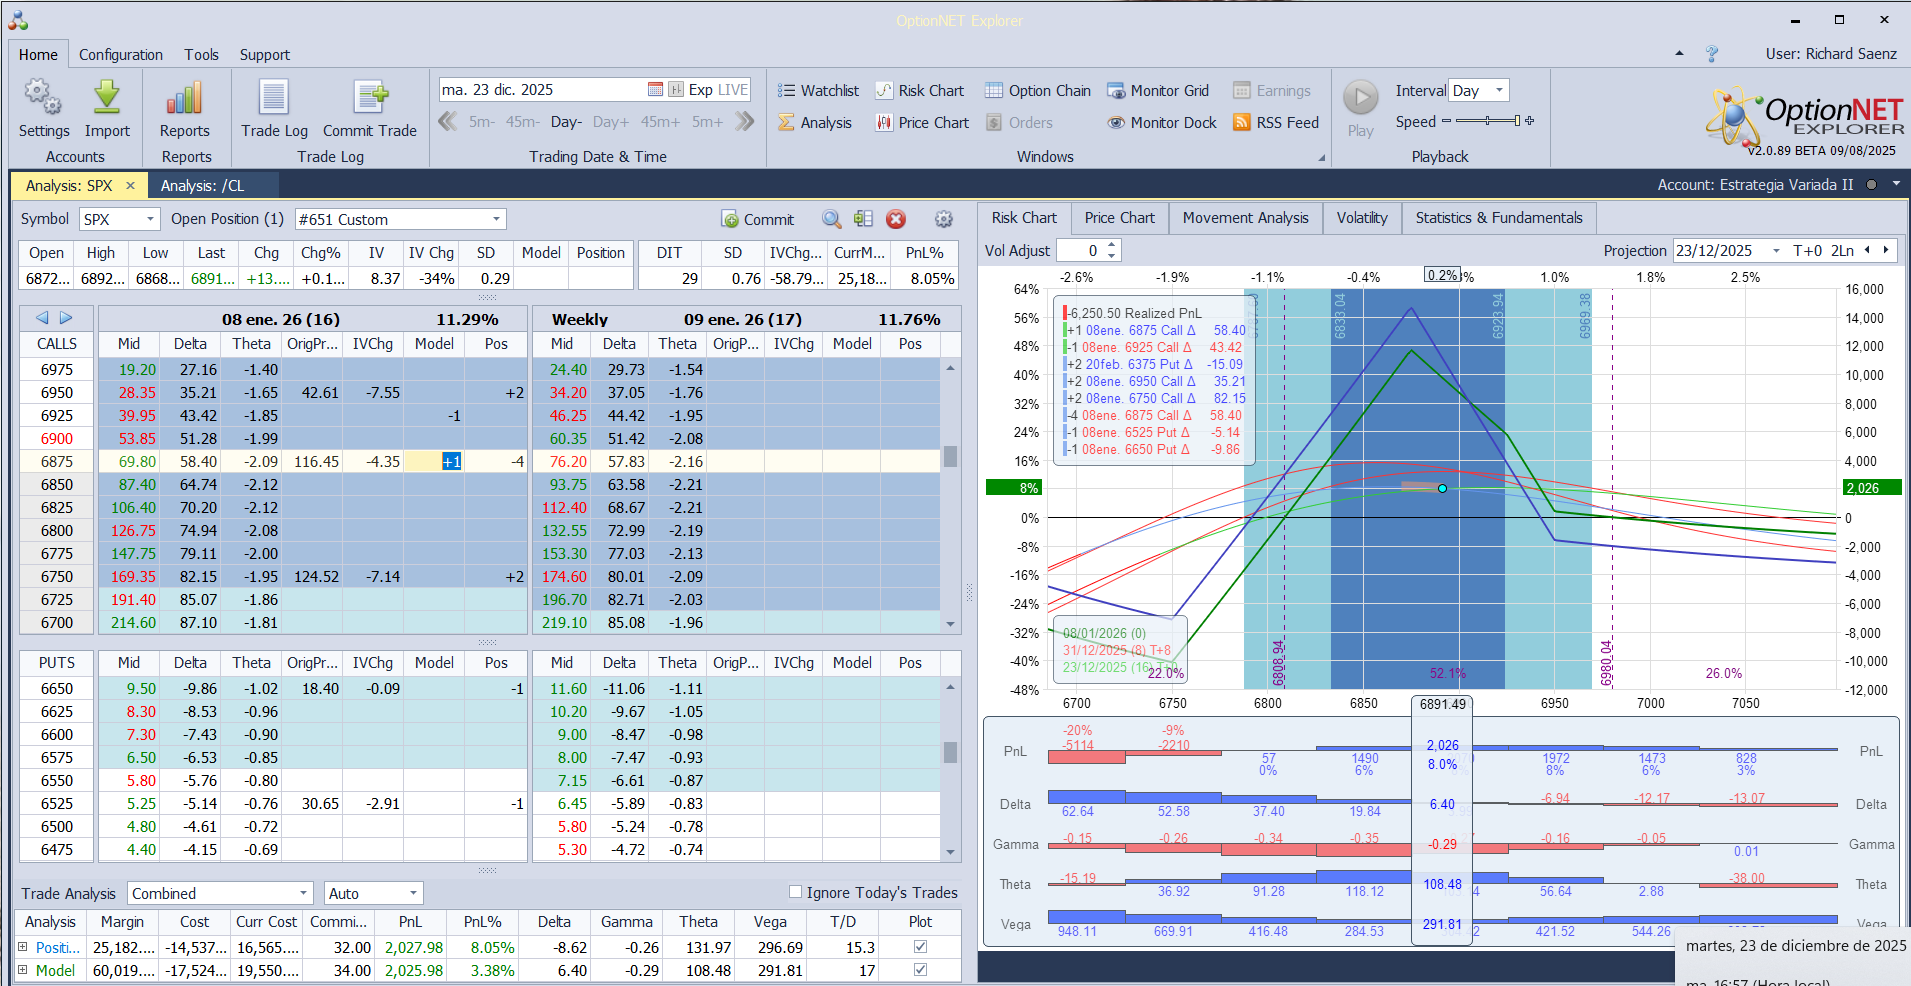This screenshot has width=1911, height=986.
Task: Open the calendar picker for trading date
Action: (655, 90)
